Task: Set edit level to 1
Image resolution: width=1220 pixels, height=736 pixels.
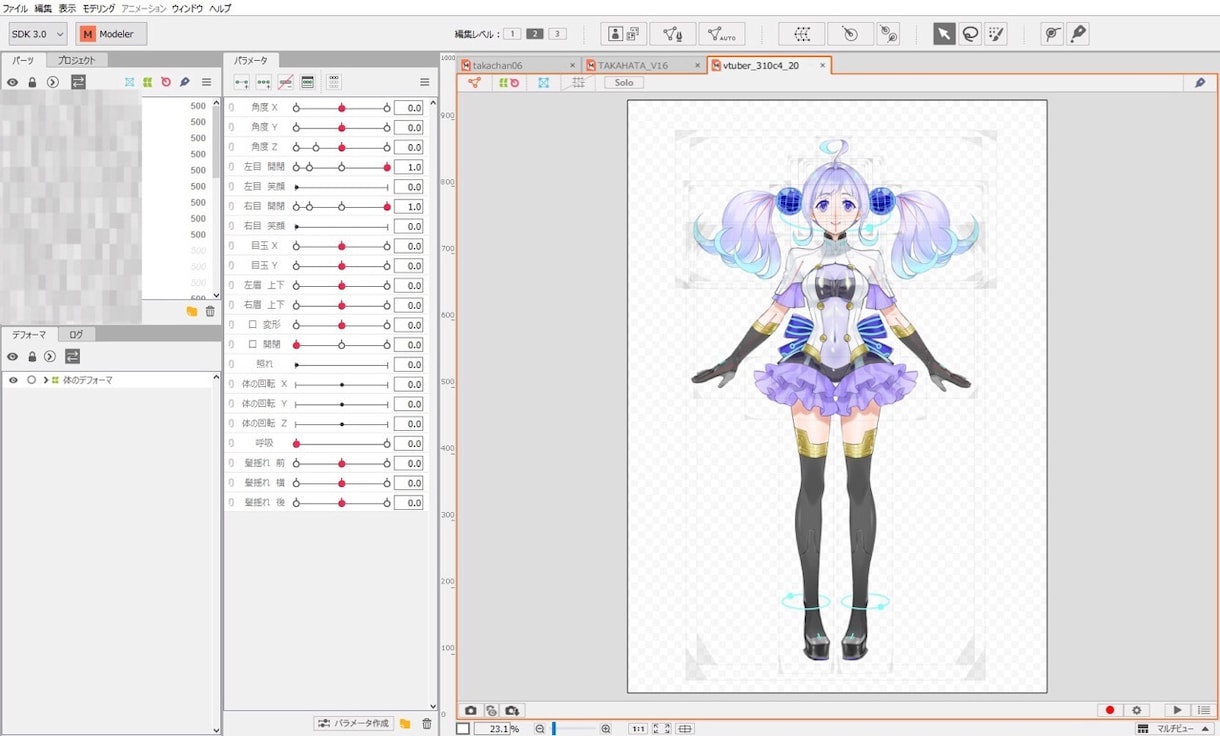Action: 512,34
